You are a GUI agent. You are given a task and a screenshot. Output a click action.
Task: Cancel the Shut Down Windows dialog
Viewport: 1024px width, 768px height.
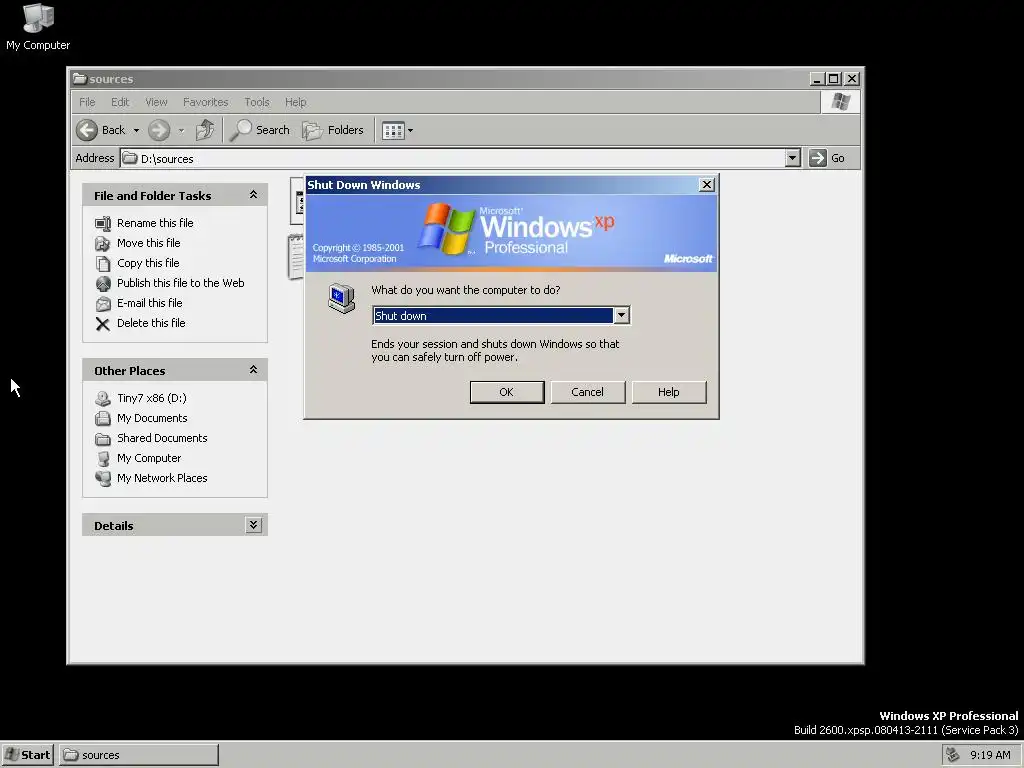(588, 392)
